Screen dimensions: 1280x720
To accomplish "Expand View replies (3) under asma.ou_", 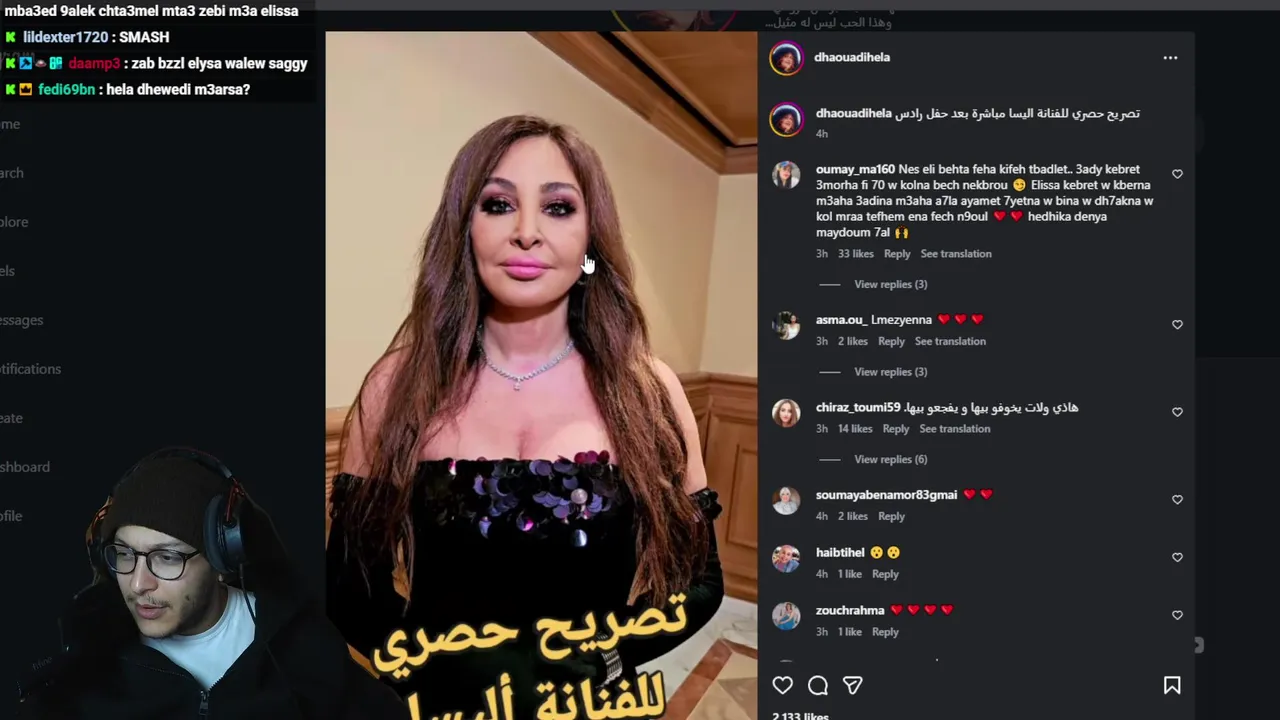I will click(x=890, y=372).
